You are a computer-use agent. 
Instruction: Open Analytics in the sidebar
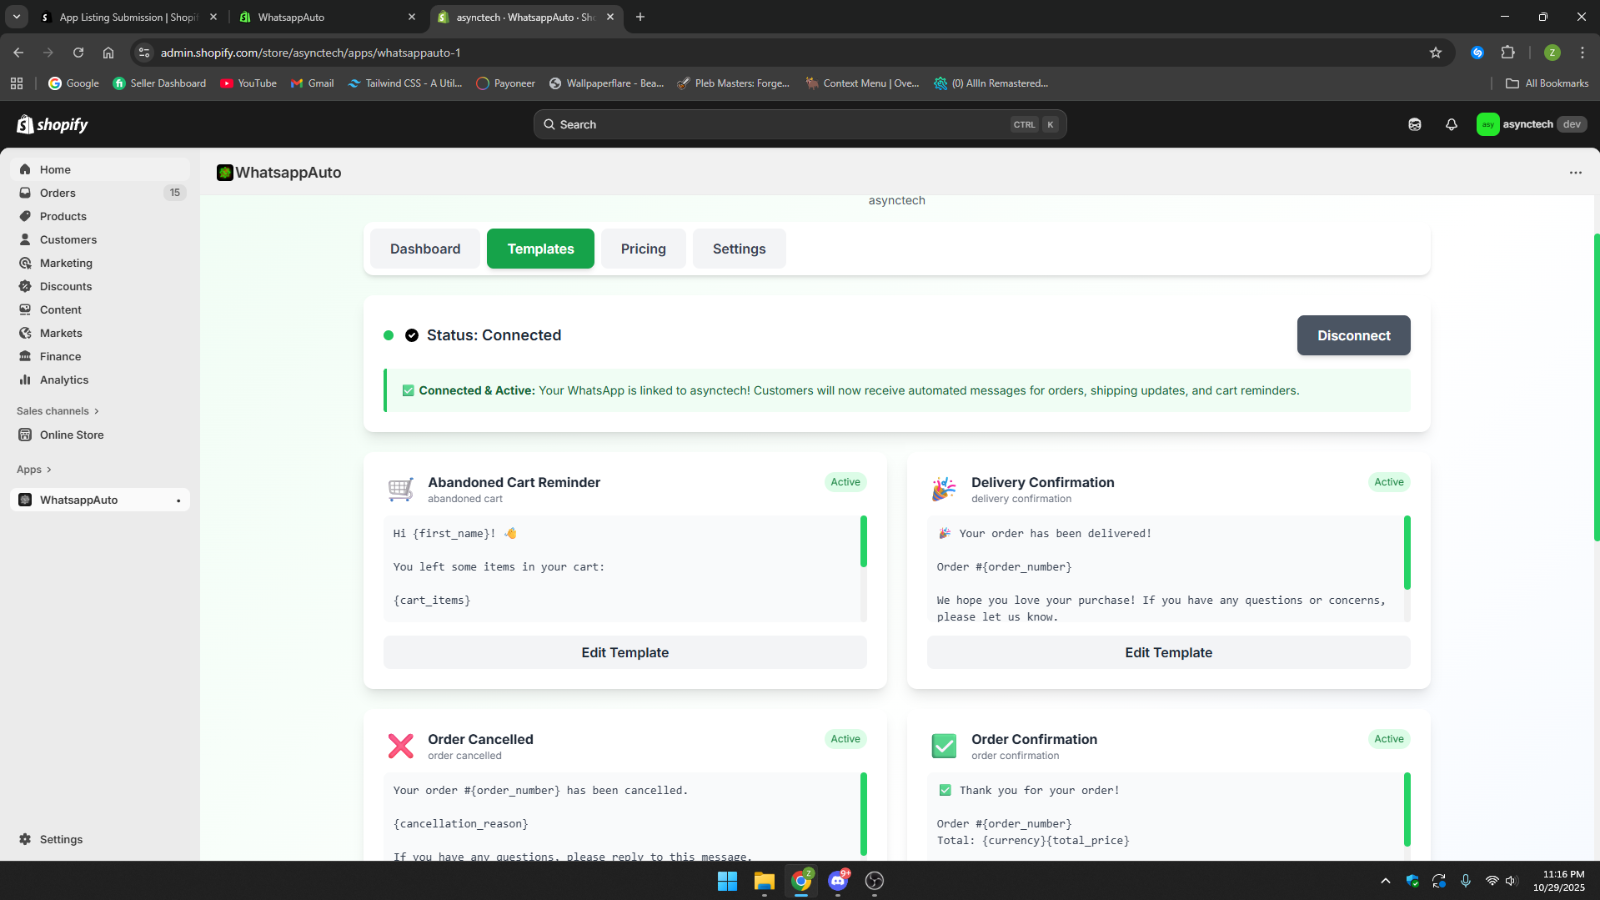(100, 380)
